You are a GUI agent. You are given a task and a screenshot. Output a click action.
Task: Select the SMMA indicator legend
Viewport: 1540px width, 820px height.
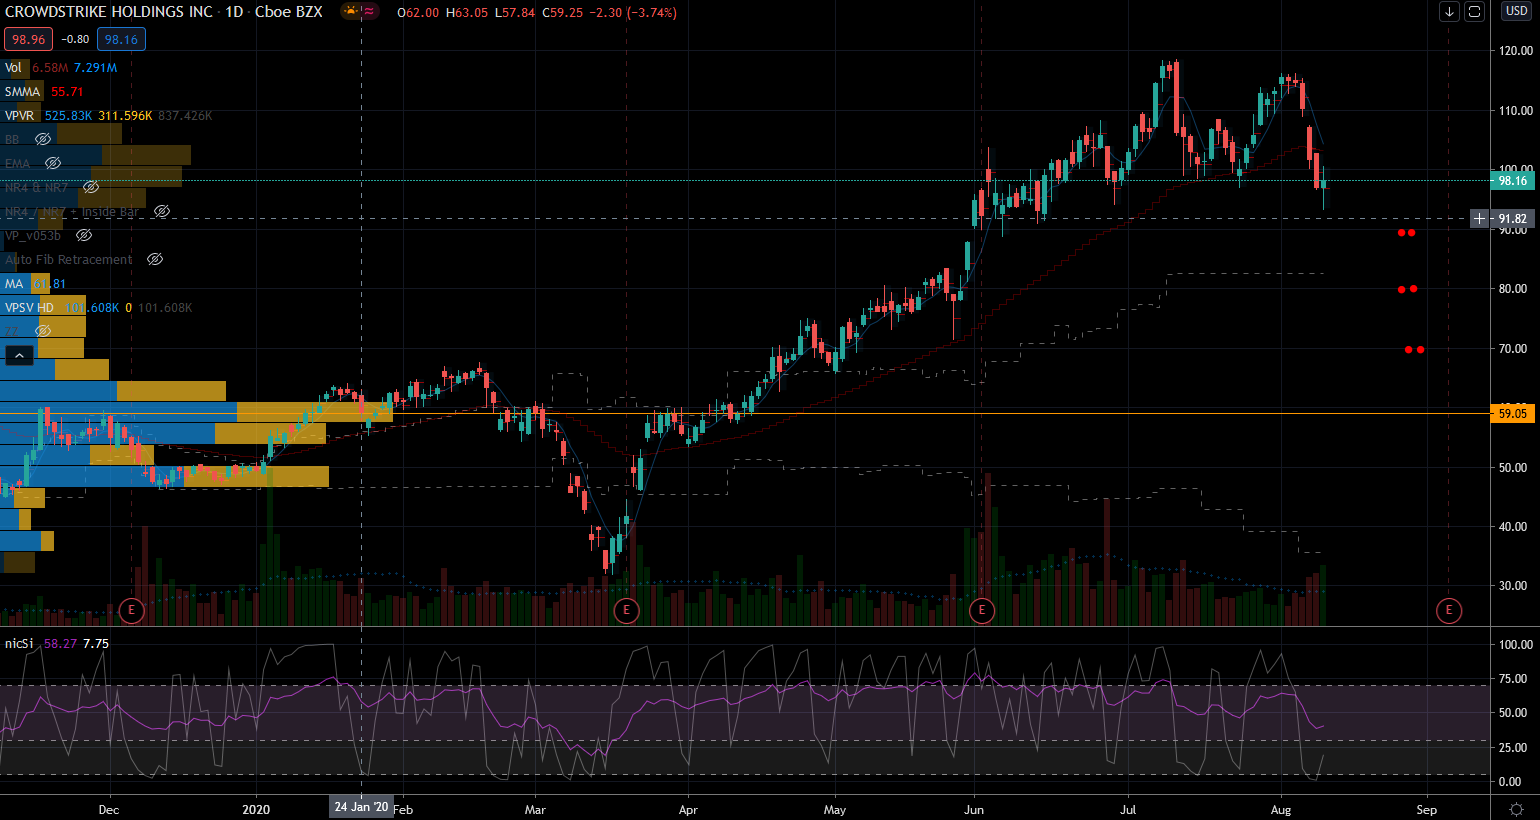[x=22, y=91]
